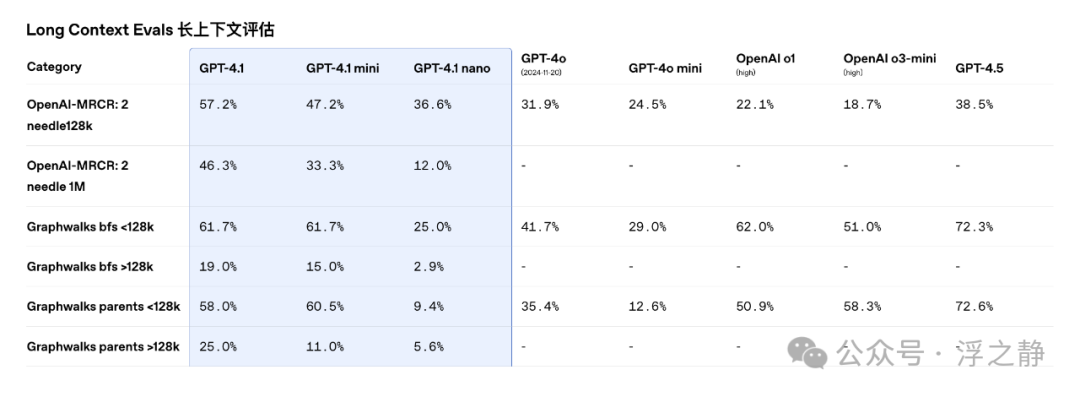Select the GPT-4.1 column header
This screenshot has width=1080, height=397.
point(222,68)
